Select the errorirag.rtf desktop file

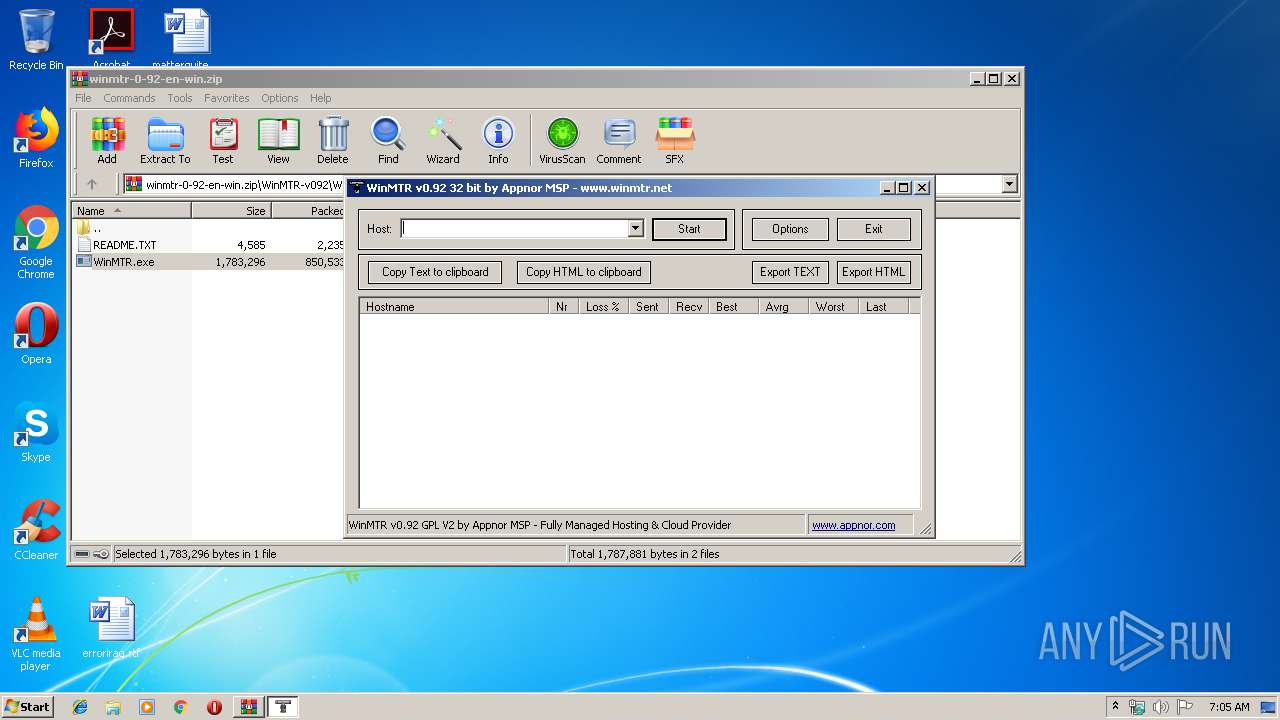[x=111, y=629]
